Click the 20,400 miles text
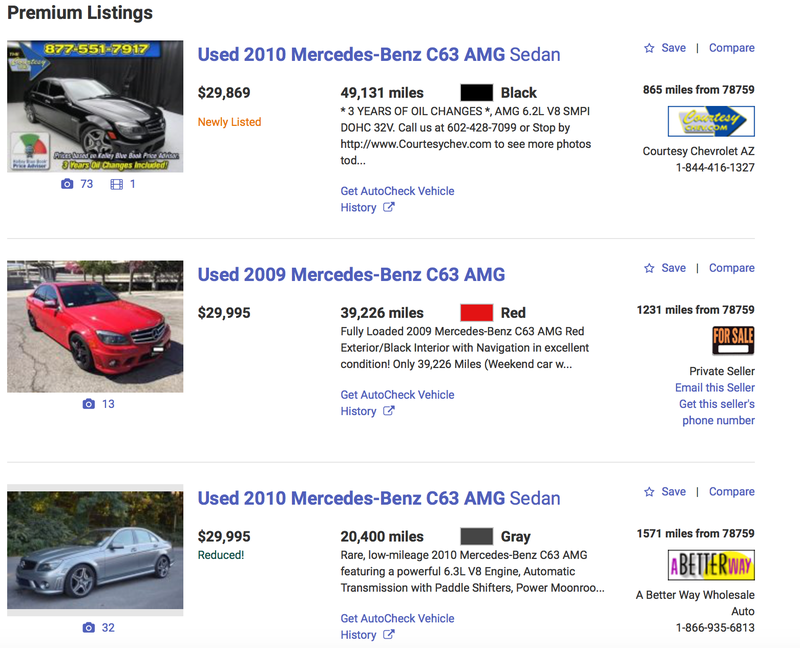Image resolution: width=800 pixels, height=648 pixels. (382, 536)
